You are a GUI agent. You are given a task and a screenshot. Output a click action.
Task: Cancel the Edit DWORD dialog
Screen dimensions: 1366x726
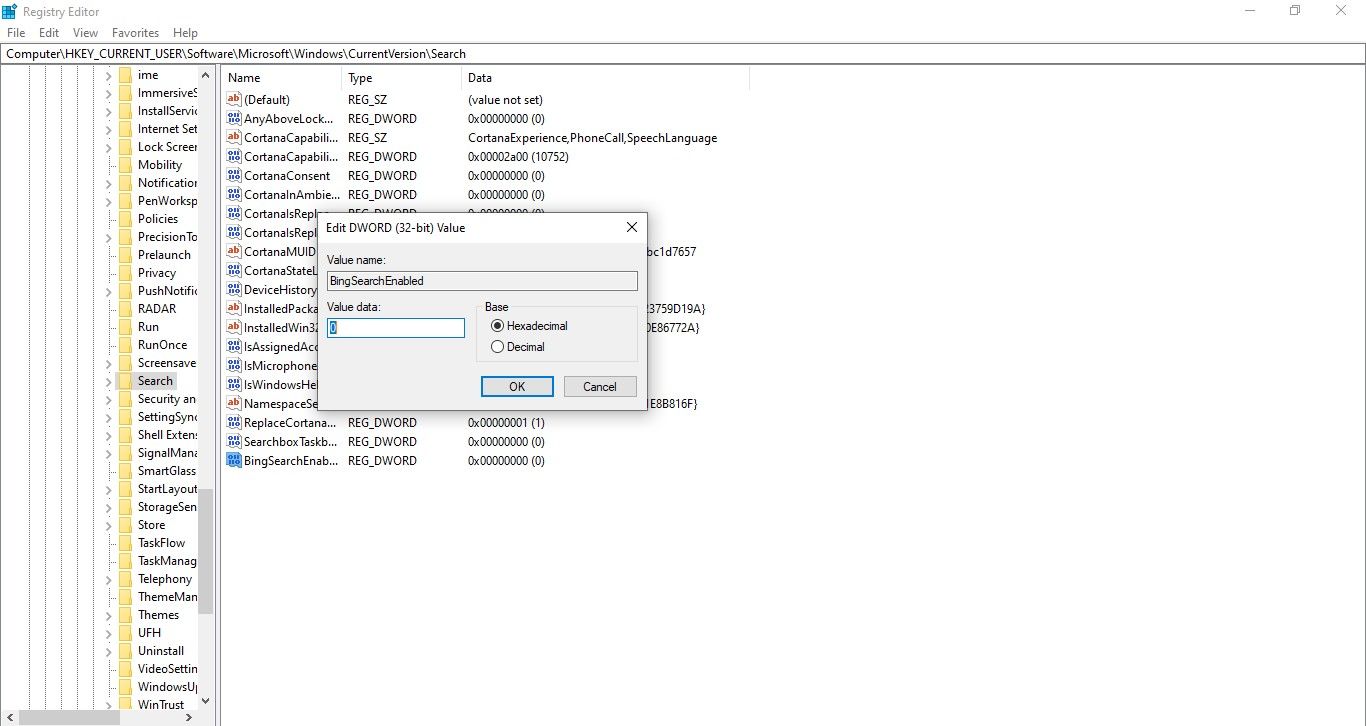600,387
